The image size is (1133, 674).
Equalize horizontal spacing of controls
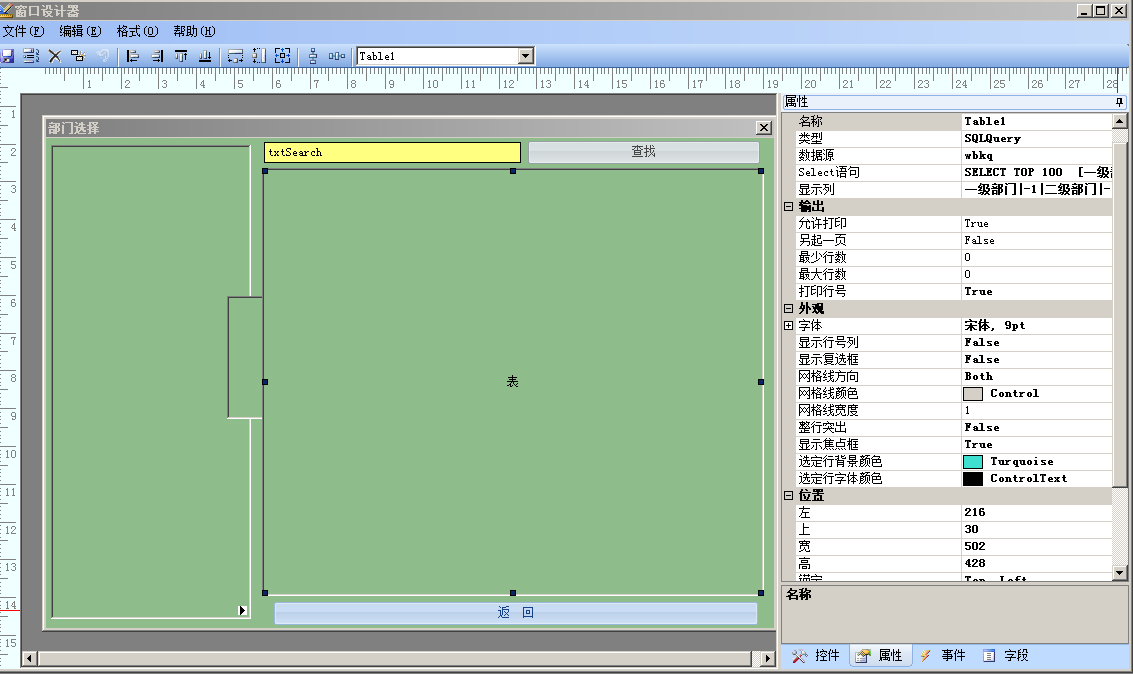tap(337, 56)
